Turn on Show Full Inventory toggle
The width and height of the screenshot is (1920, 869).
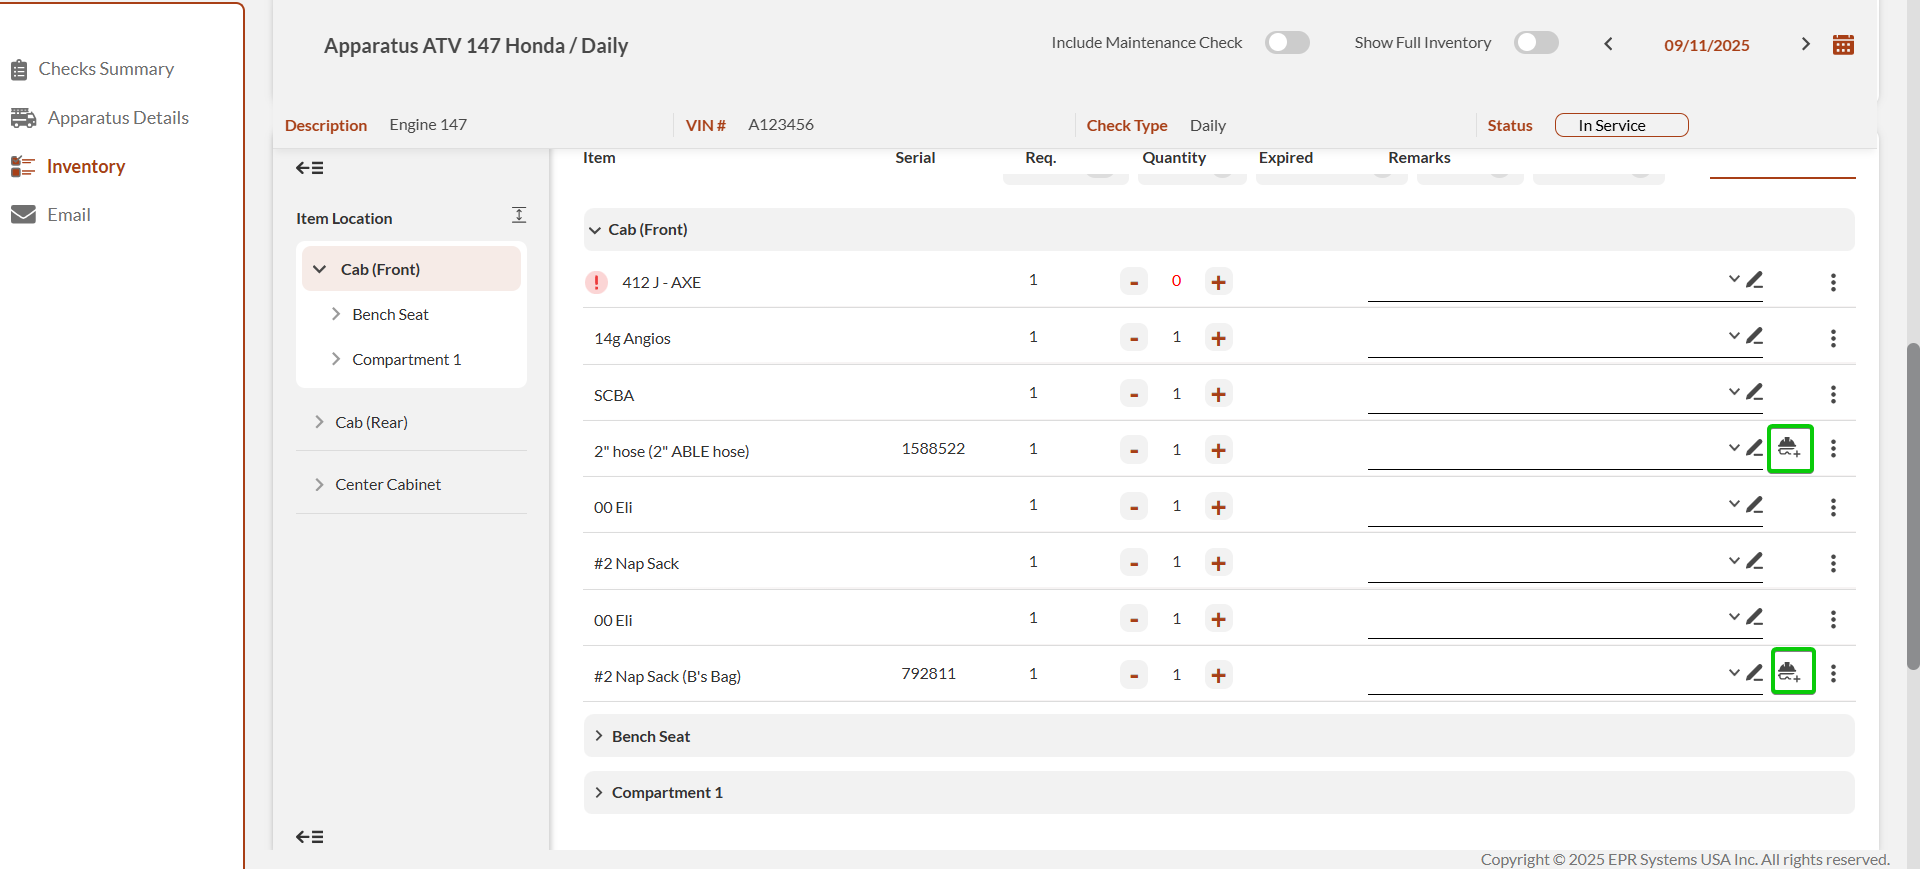[x=1535, y=43]
